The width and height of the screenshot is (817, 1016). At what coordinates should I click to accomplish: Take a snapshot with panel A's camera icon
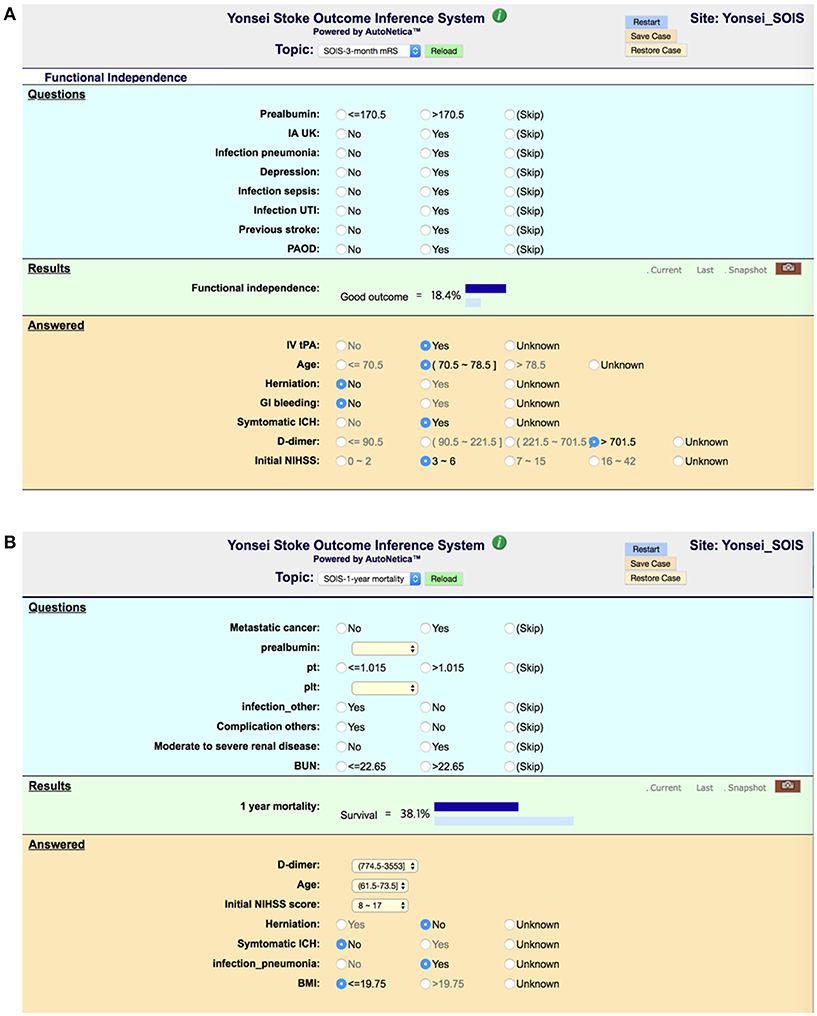coord(788,268)
